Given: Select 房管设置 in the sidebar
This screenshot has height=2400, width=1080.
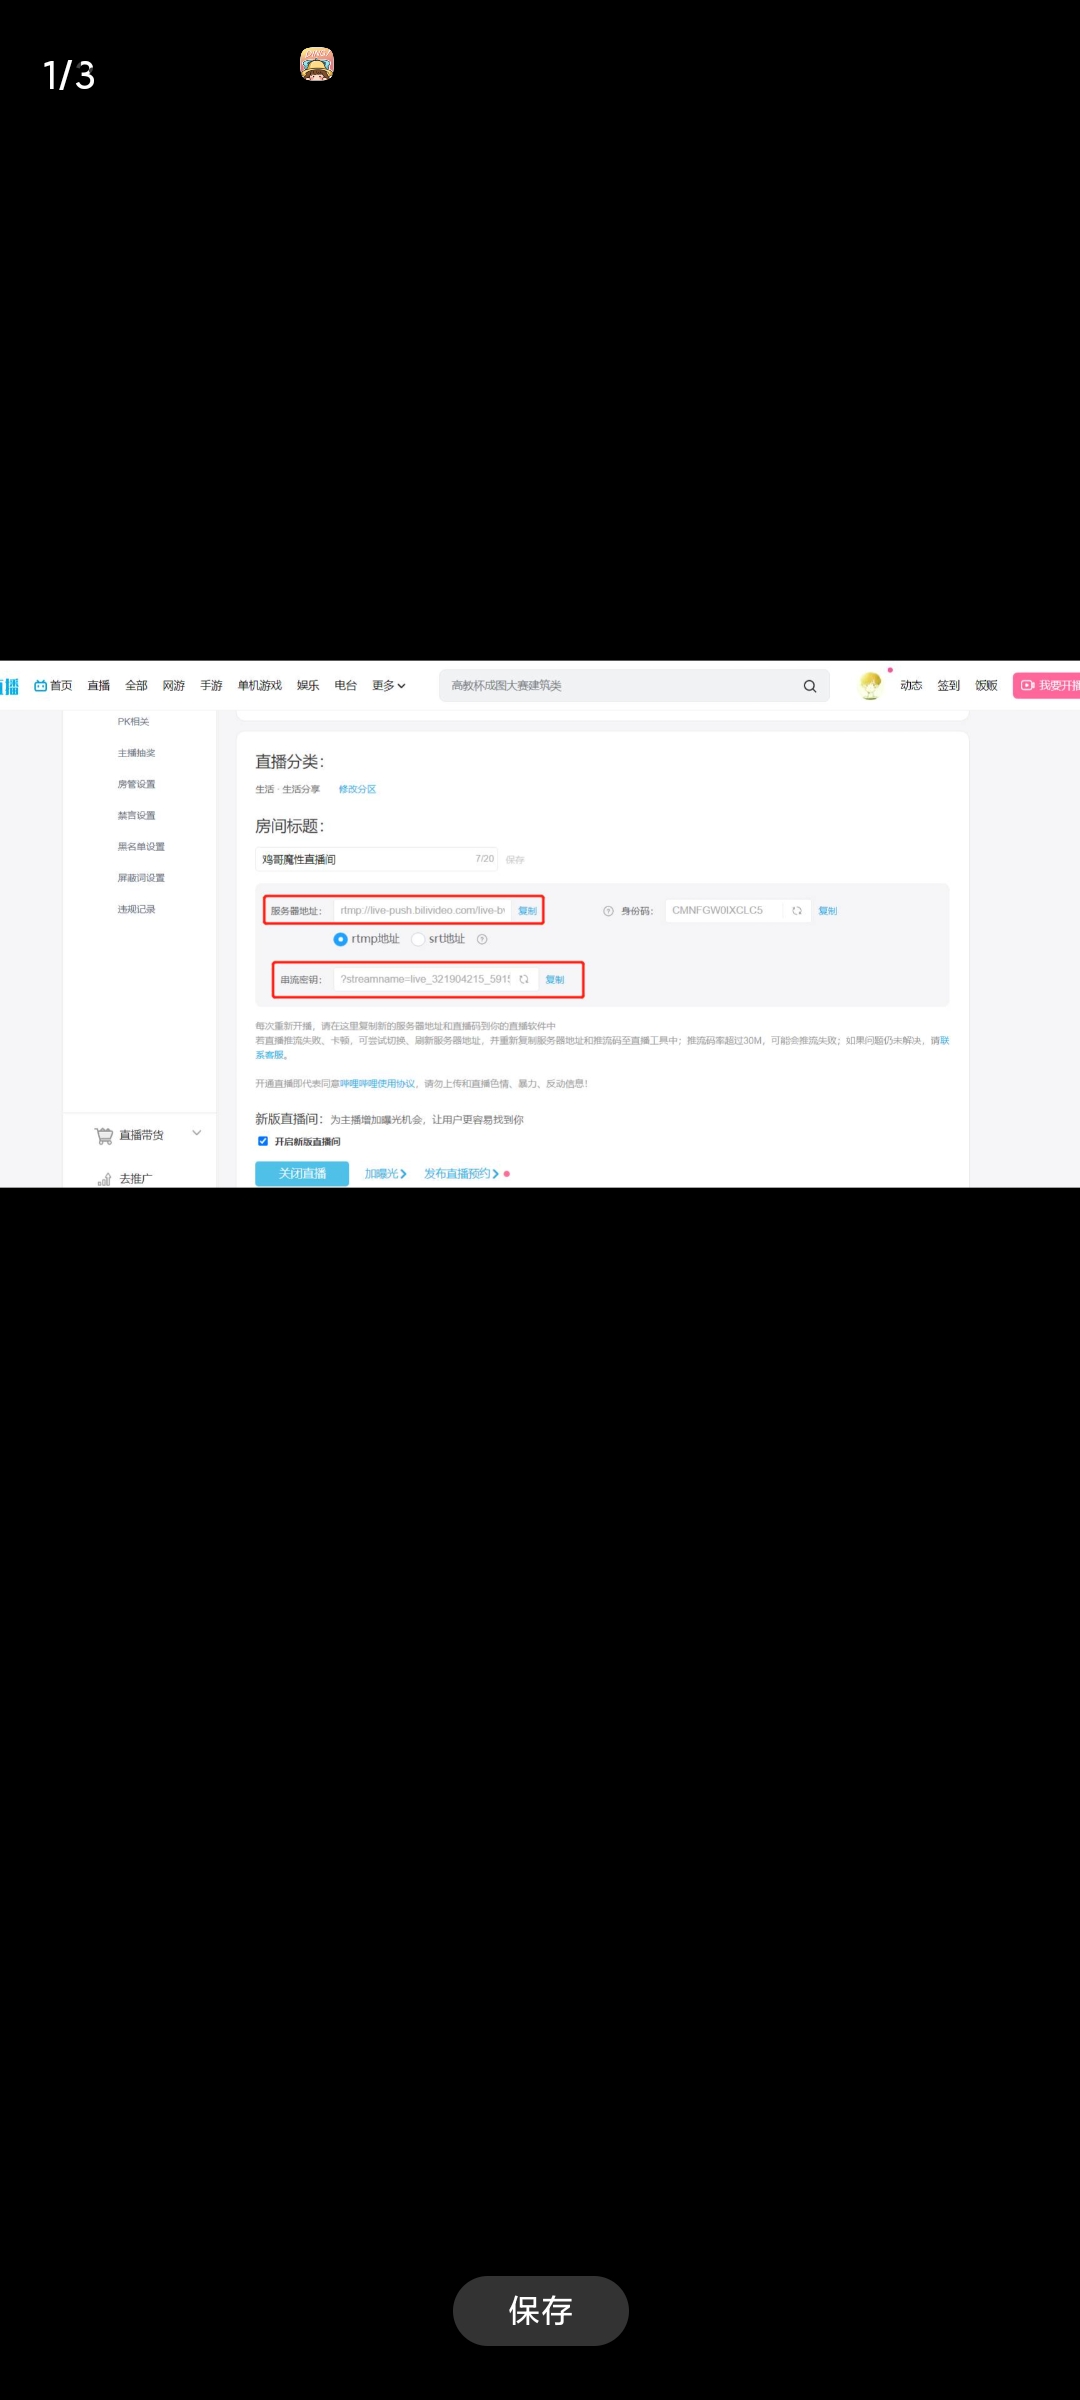Looking at the screenshot, I should tap(137, 784).
